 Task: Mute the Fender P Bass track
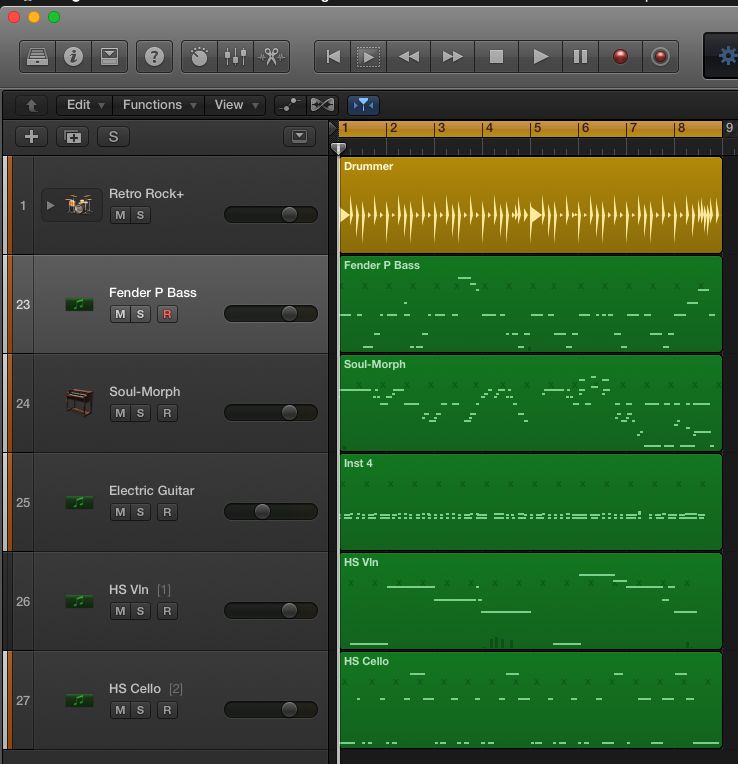coord(120,314)
